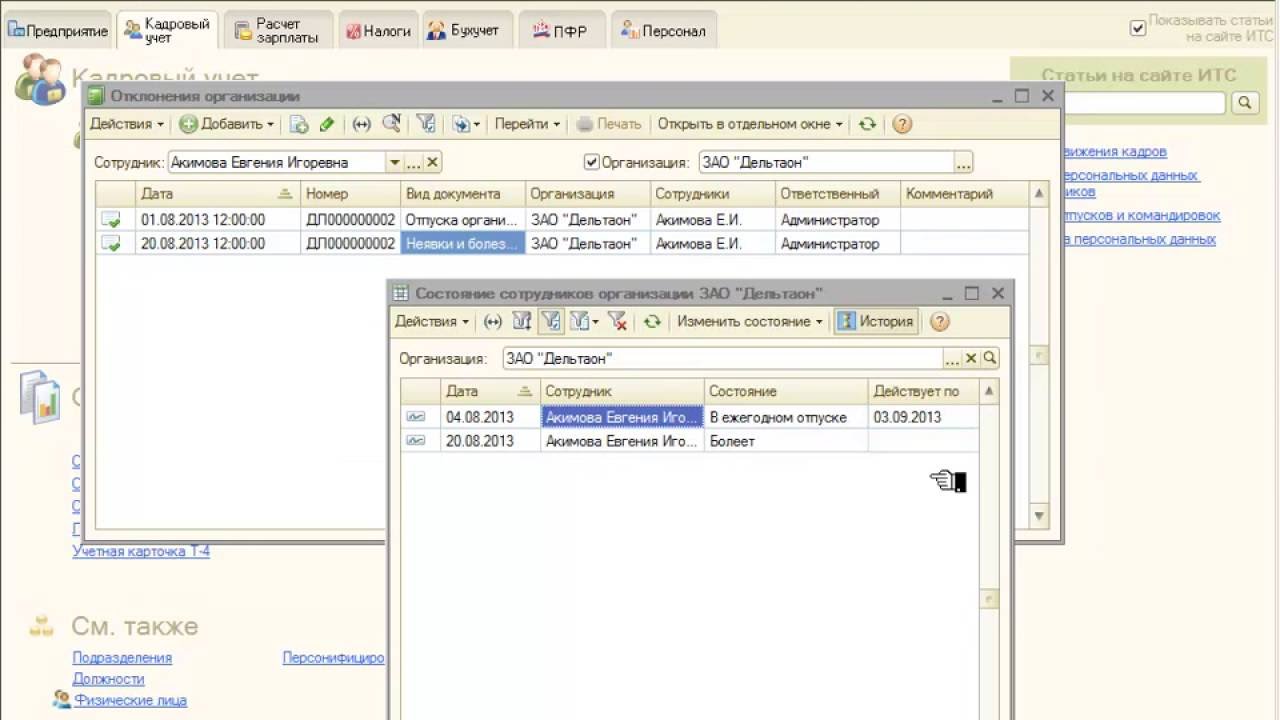Viewport: 1280px width, 720px height.
Task: Click the Печать button in Отклонения toolbar
Action: click(609, 124)
